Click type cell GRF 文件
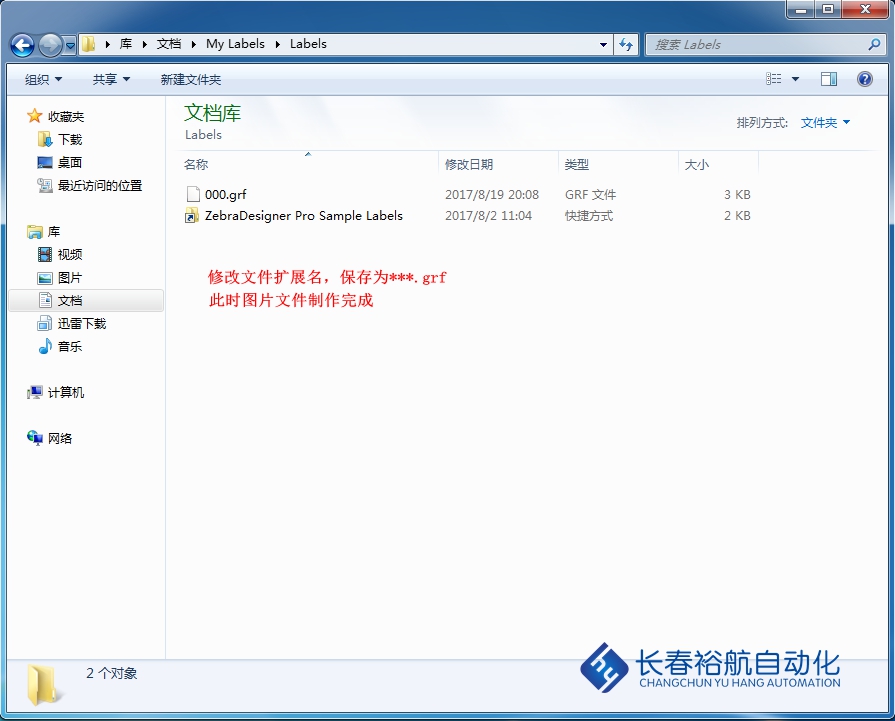Viewport: 895px width, 721px height. click(x=590, y=194)
